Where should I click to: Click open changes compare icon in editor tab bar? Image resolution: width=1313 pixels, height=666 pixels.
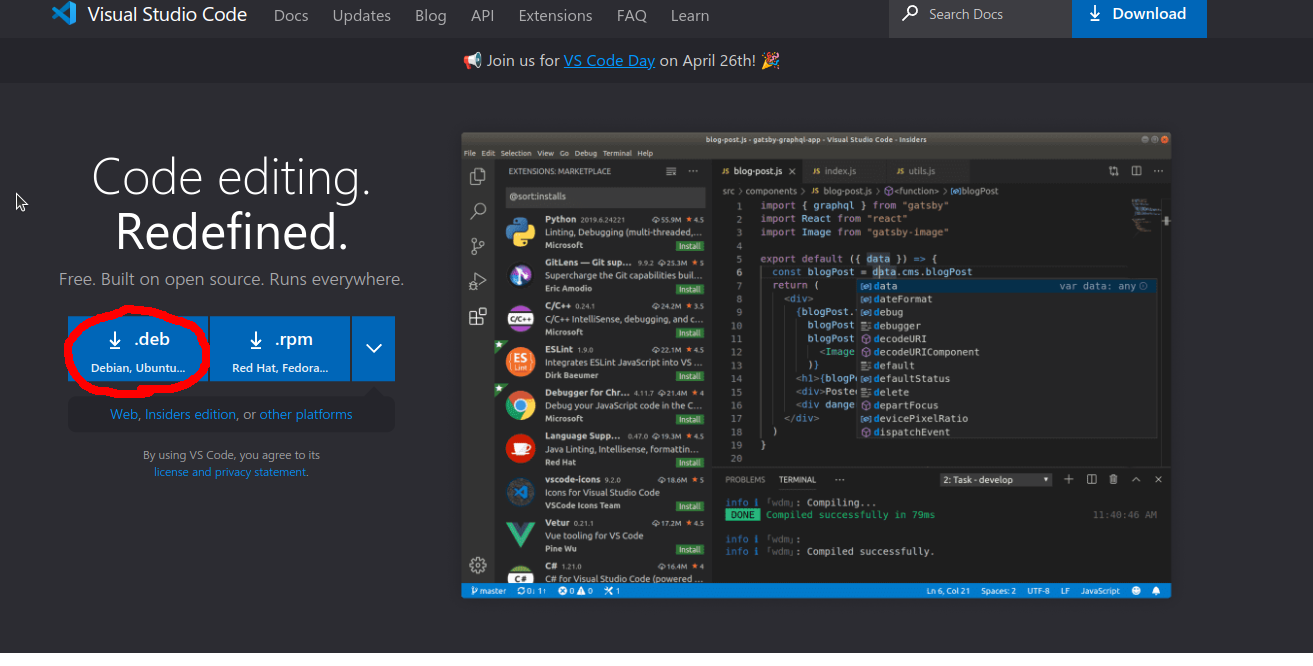click(x=1114, y=171)
